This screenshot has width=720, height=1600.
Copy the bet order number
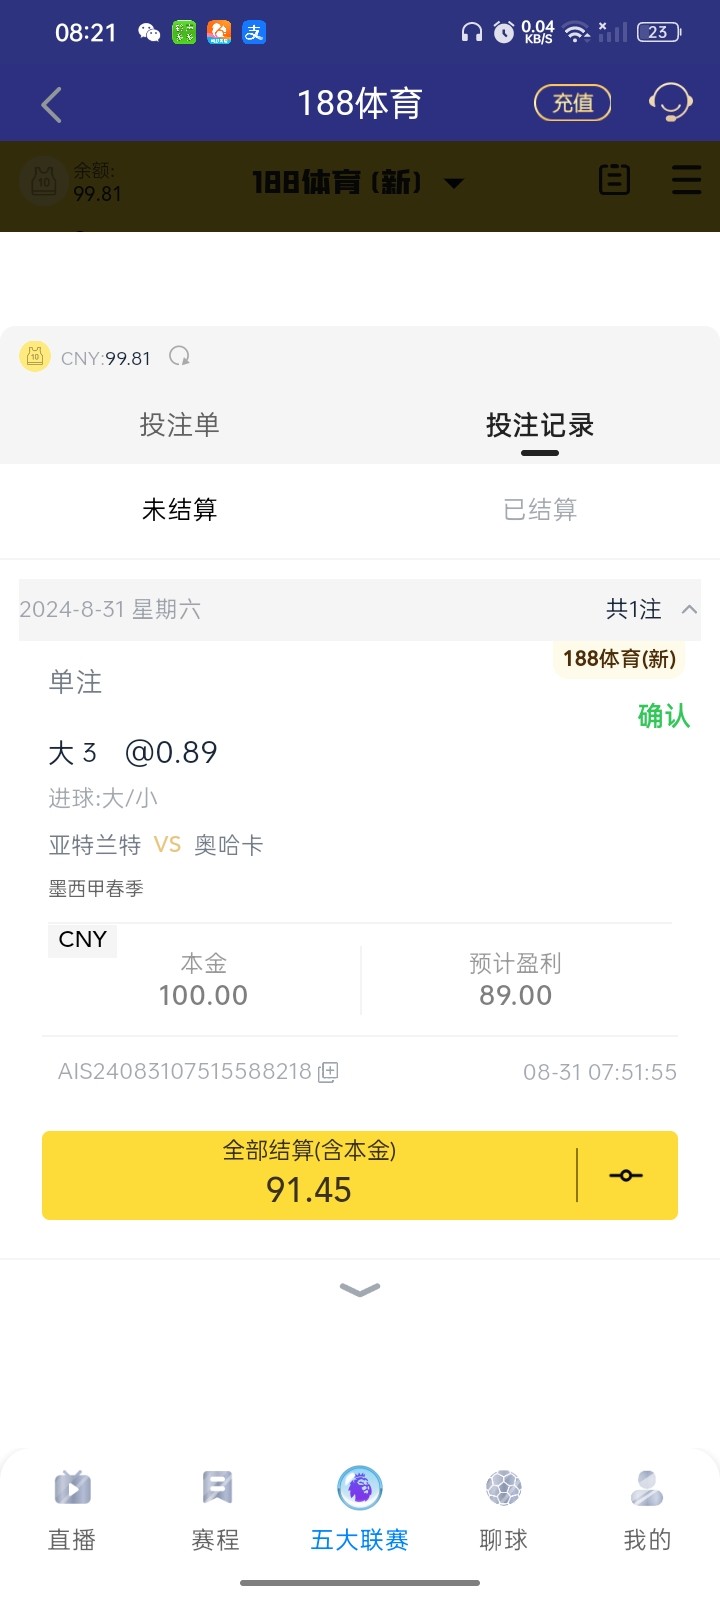(x=328, y=1073)
